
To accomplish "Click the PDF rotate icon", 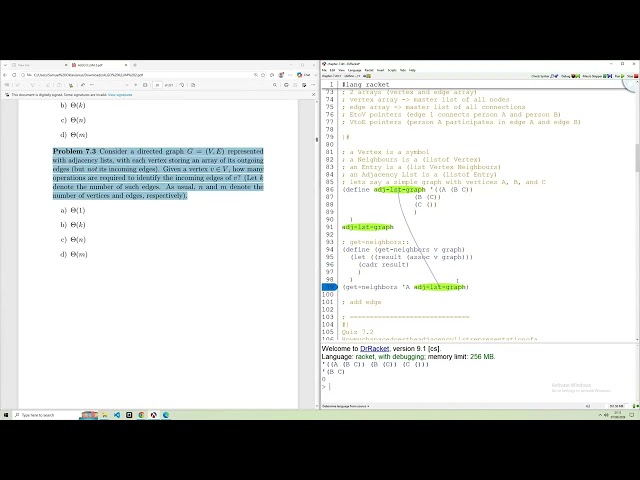I will tap(182, 85).
